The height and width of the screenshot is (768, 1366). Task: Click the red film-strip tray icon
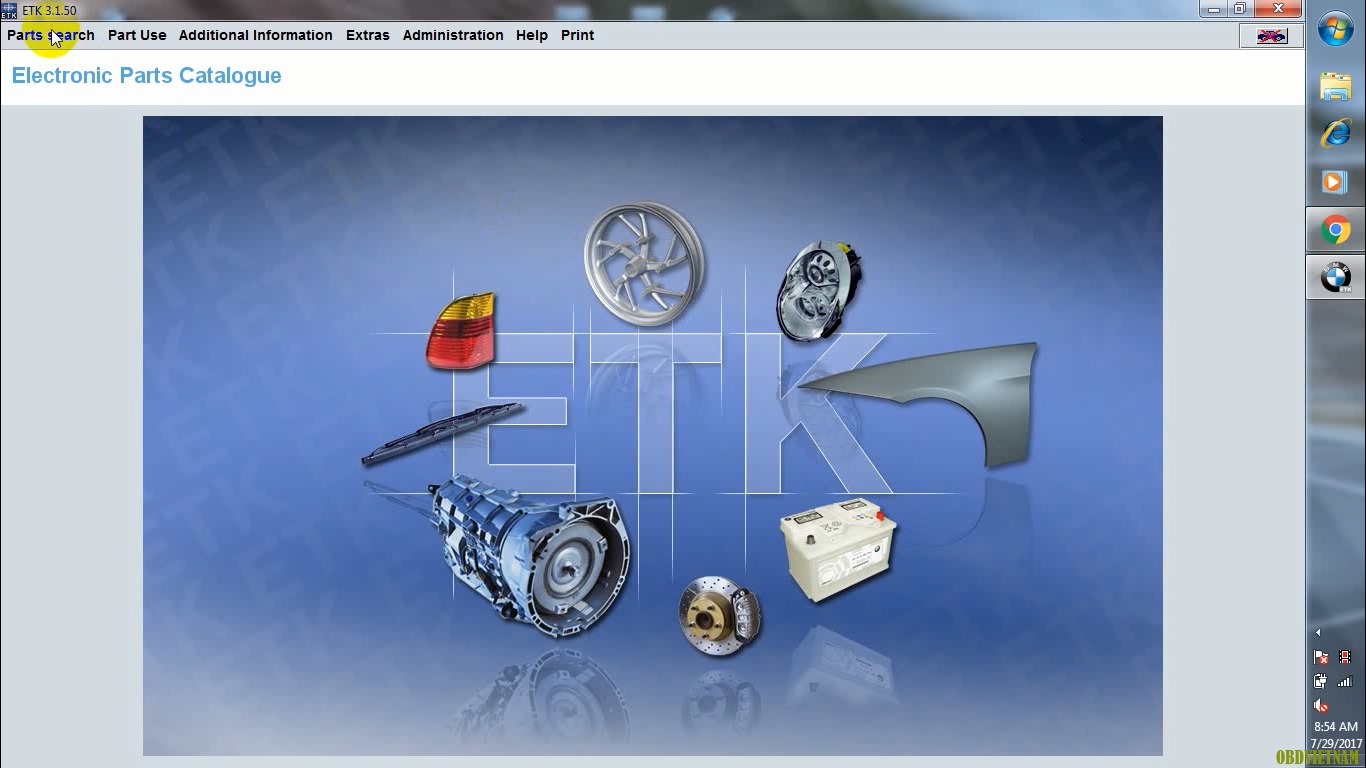point(1345,657)
